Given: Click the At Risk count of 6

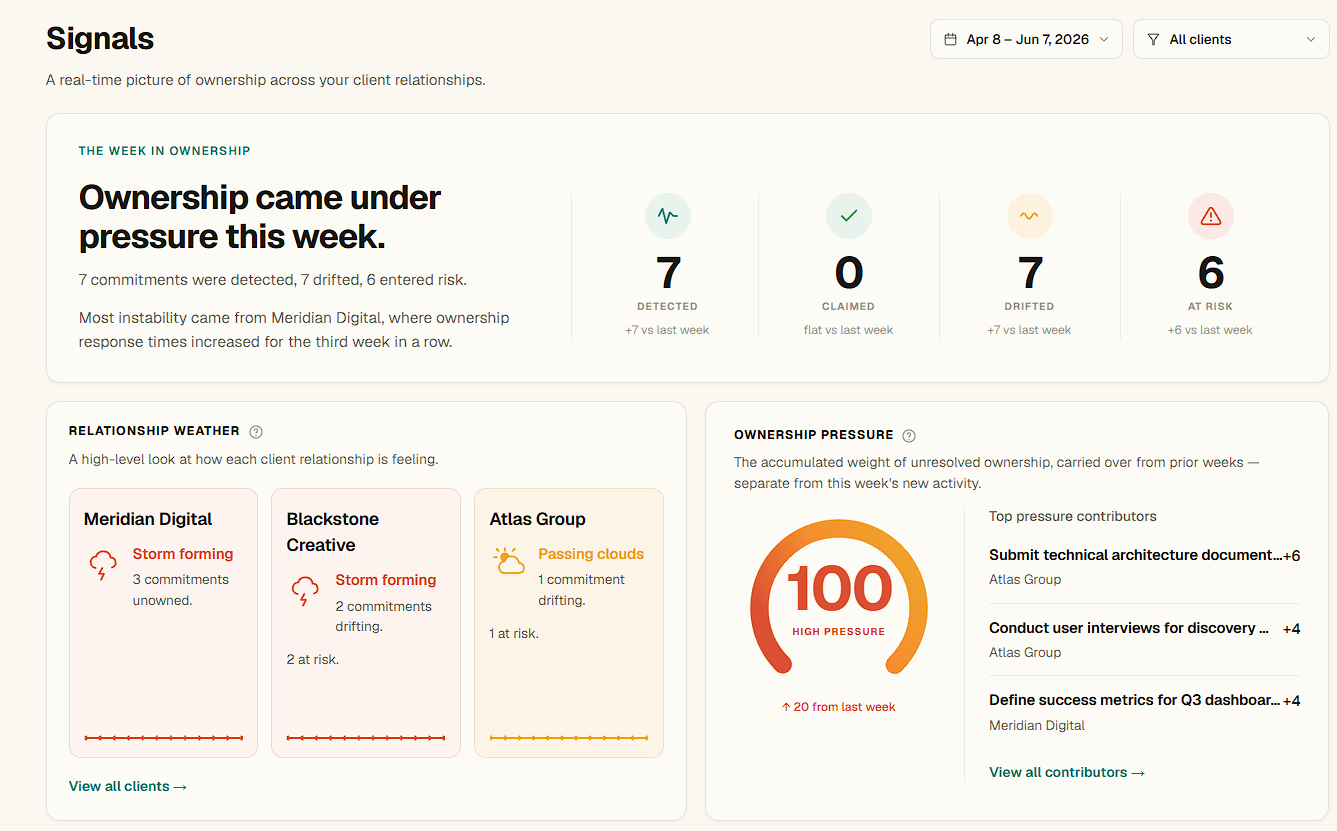Looking at the screenshot, I should tap(1211, 273).
